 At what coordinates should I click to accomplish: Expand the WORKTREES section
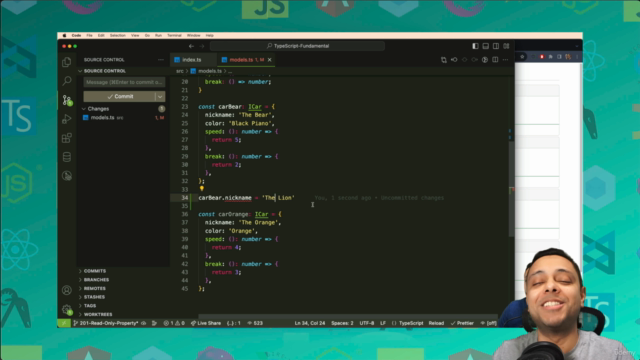pyautogui.click(x=98, y=314)
